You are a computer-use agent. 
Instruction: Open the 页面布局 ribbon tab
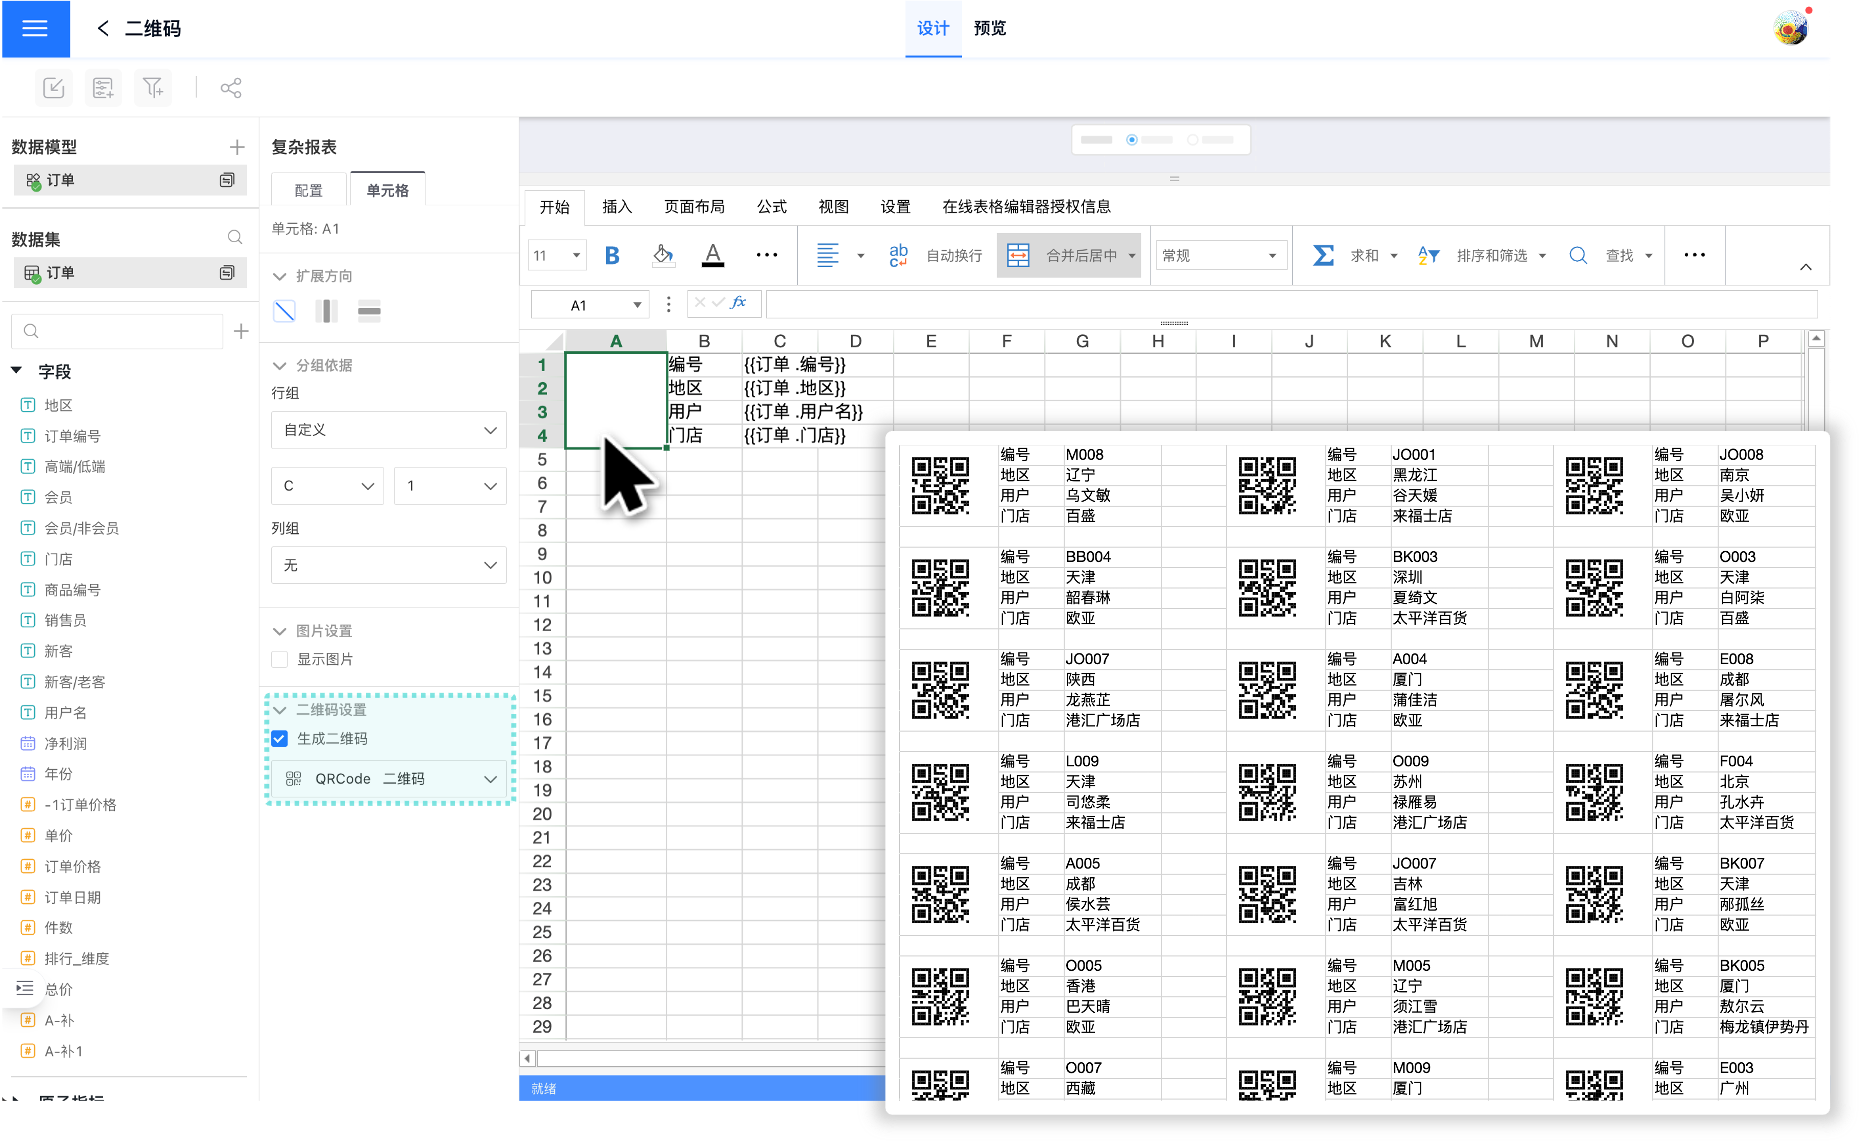click(694, 207)
